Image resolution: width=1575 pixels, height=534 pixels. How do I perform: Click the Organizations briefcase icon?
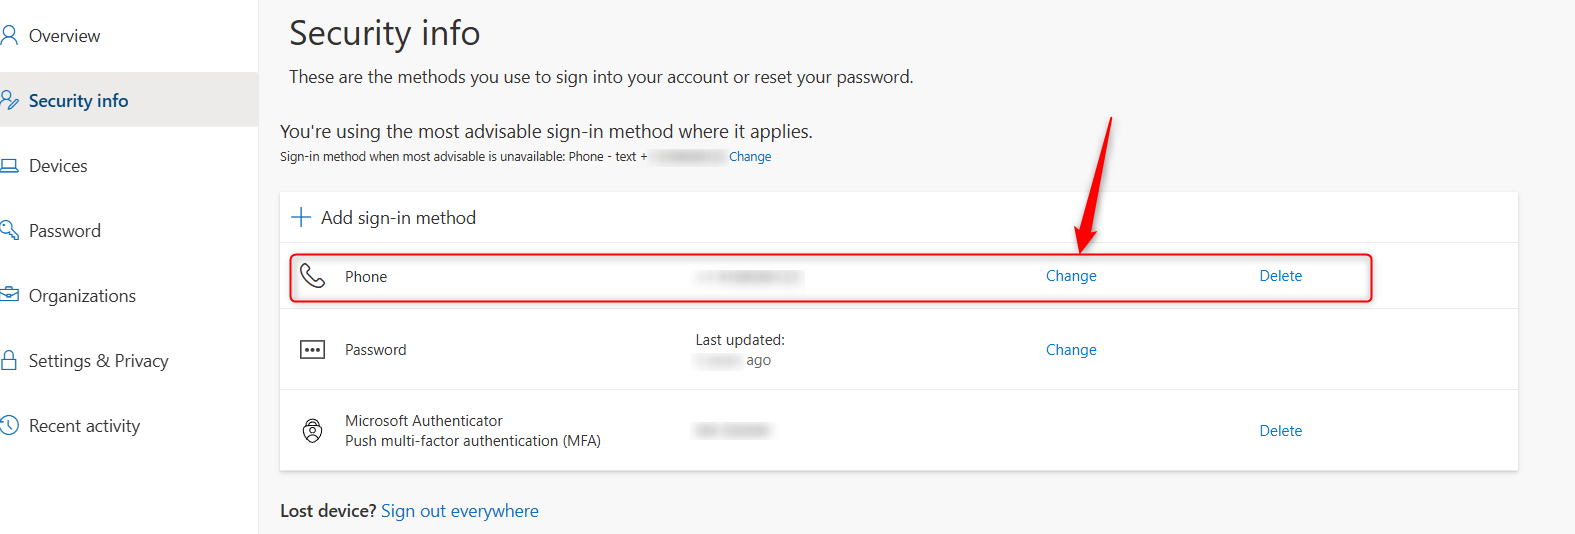click(9, 295)
